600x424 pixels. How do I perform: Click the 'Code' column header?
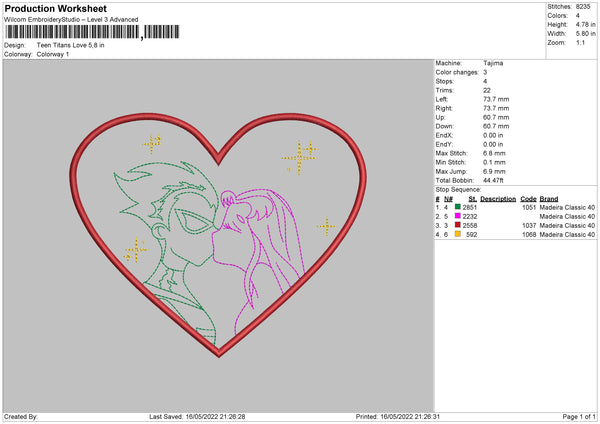(x=528, y=199)
